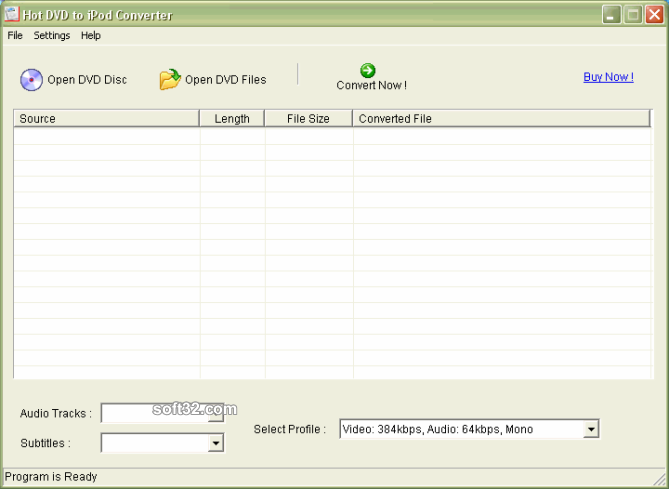669x489 pixels.
Task: Sort by the File Size column header
Action: 308,119
